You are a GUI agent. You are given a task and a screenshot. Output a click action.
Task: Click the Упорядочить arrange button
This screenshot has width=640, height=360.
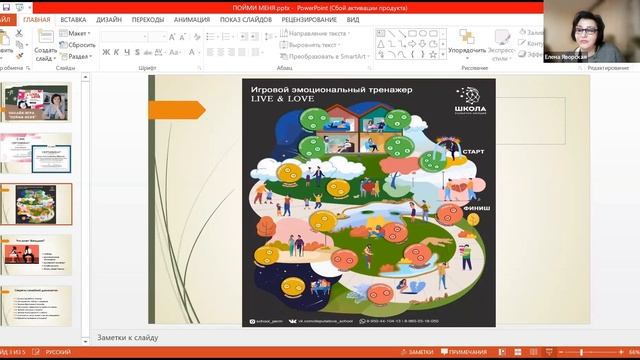(x=467, y=44)
